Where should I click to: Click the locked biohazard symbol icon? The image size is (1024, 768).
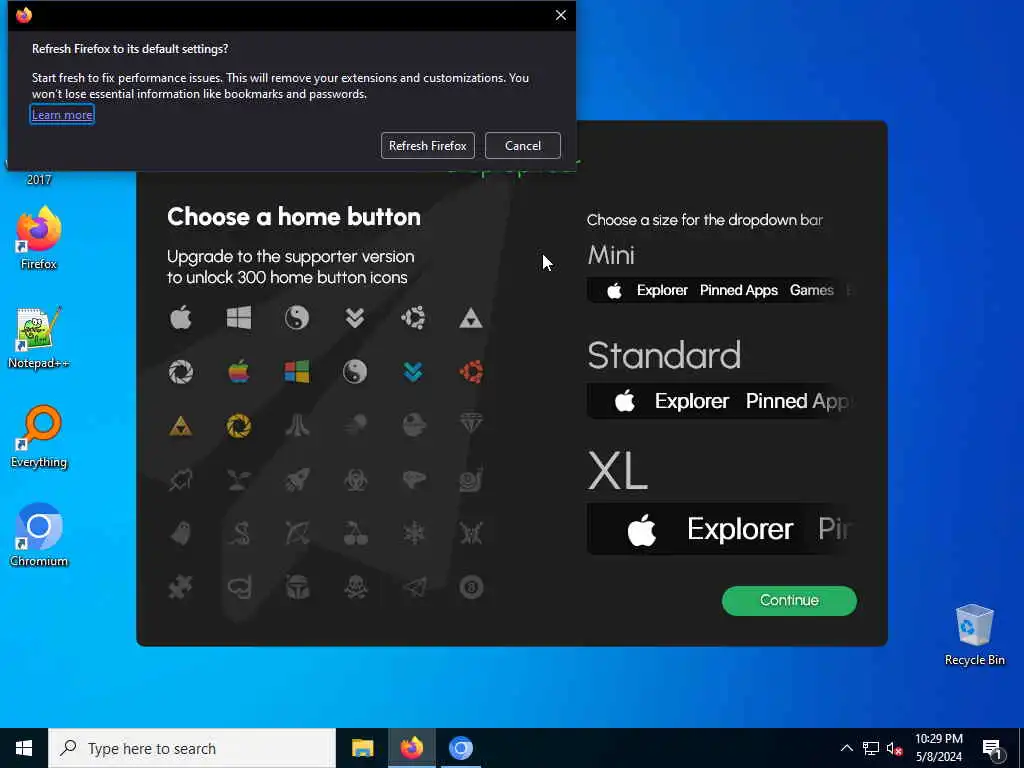(x=355, y=480)
